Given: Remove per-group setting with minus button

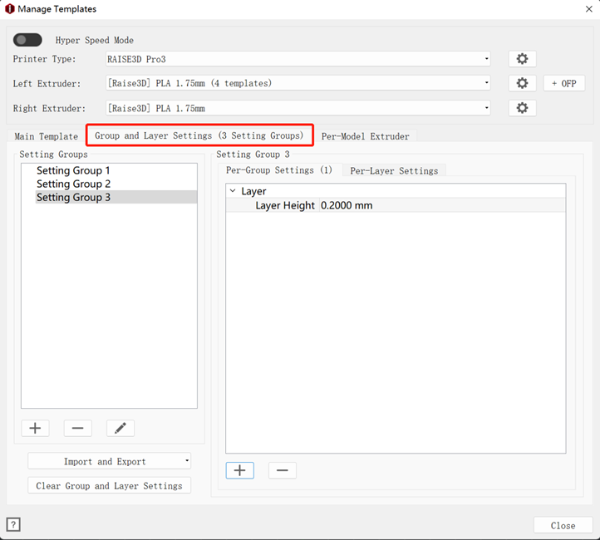Looking at the screenshot, I should (282, 470).
